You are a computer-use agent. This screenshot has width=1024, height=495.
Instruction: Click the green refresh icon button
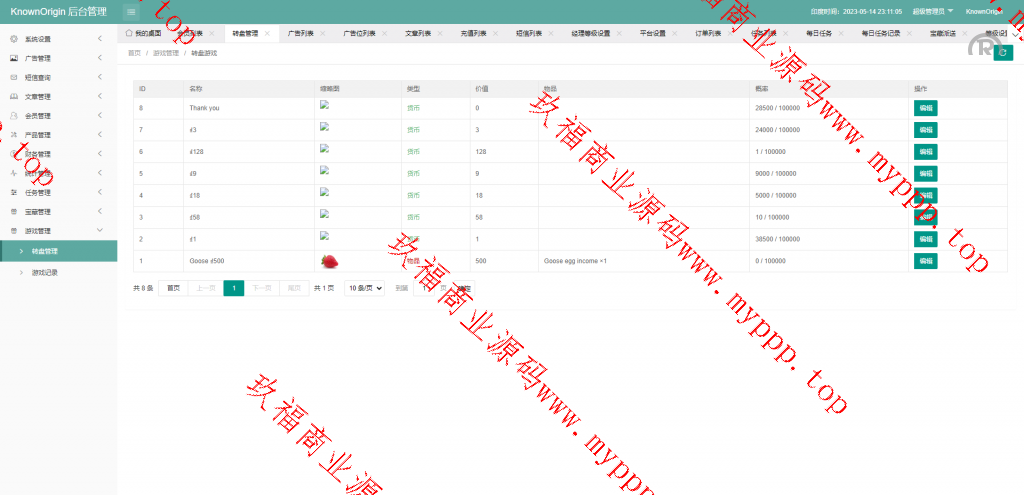pos(1003,53)
